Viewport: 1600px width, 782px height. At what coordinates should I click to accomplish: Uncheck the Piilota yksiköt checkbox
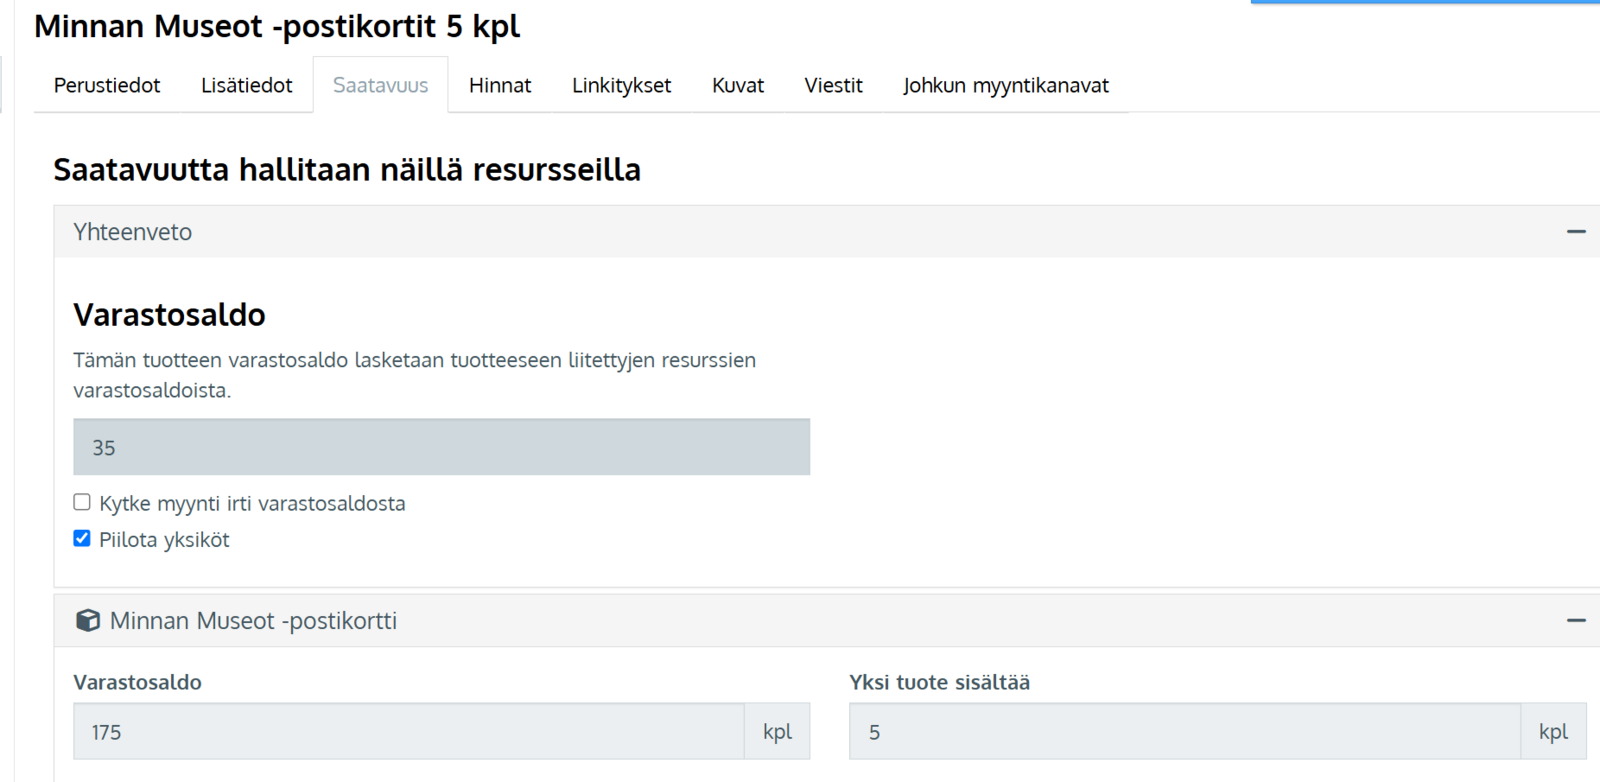click(82, 539)
